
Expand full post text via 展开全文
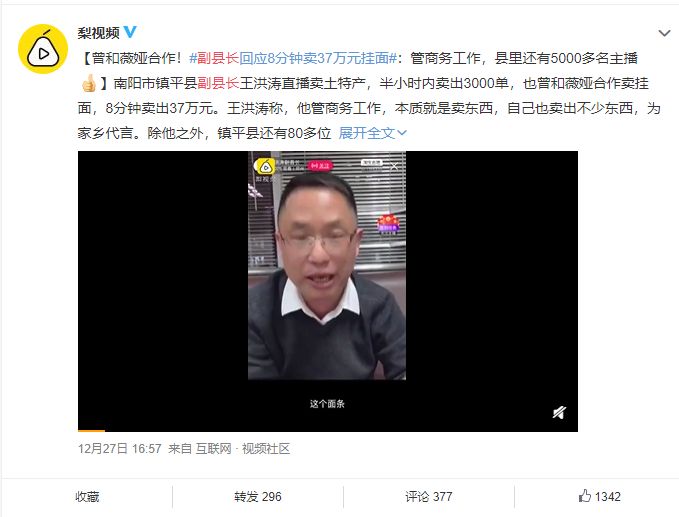coord(372,133)
